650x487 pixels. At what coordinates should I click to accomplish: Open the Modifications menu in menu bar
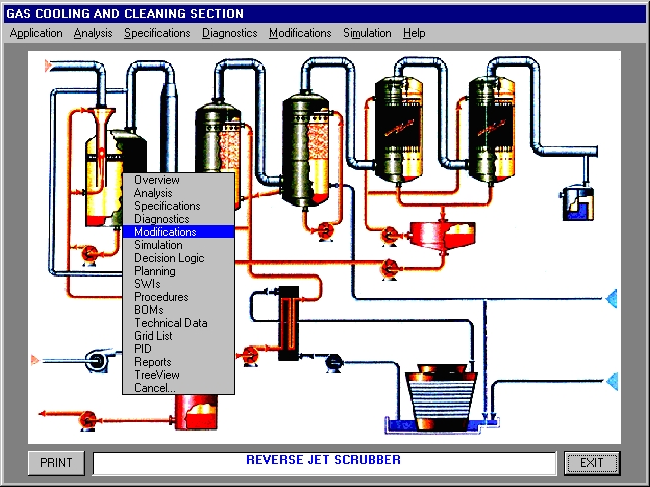300,33
